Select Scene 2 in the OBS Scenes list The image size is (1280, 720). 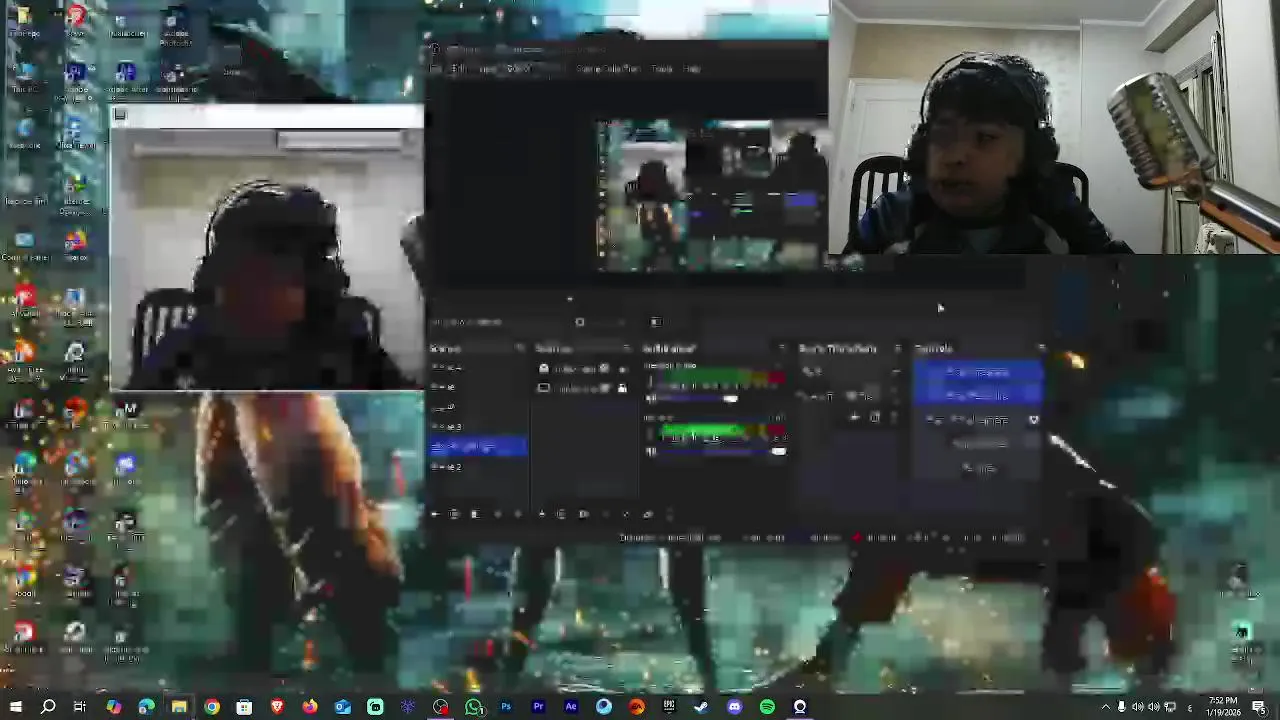446,467
